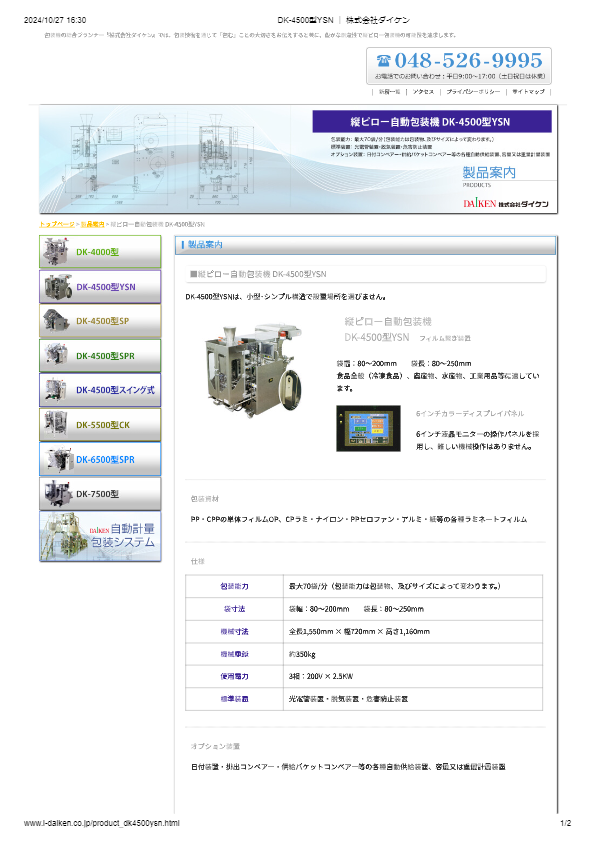Screen dimensions: 594x841
Task: Go to トップページ breadcrumb link
Action: pyautogui.click(x=57, y=224)
